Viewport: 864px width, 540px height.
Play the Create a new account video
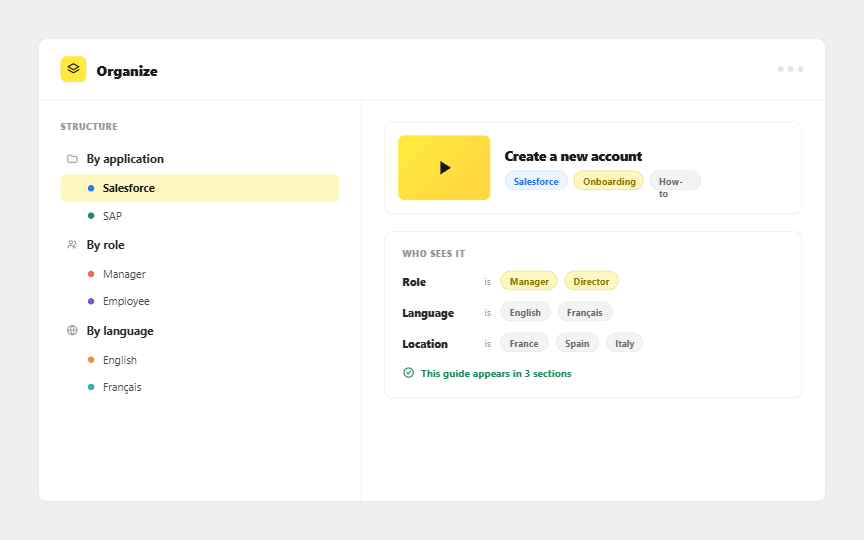point(444,168)
